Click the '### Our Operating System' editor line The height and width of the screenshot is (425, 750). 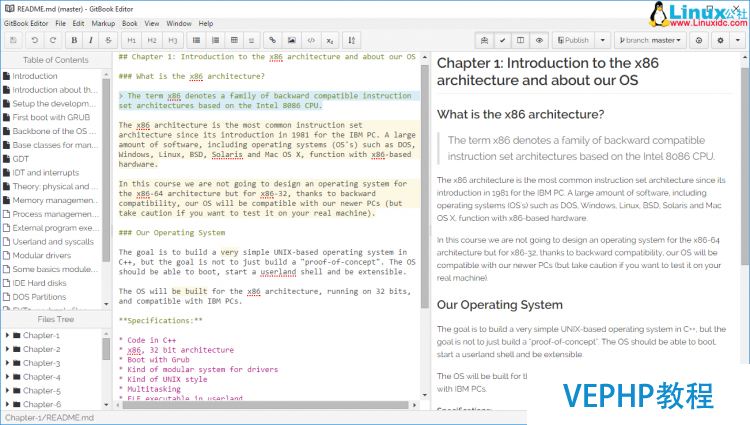tap(172, 233)
